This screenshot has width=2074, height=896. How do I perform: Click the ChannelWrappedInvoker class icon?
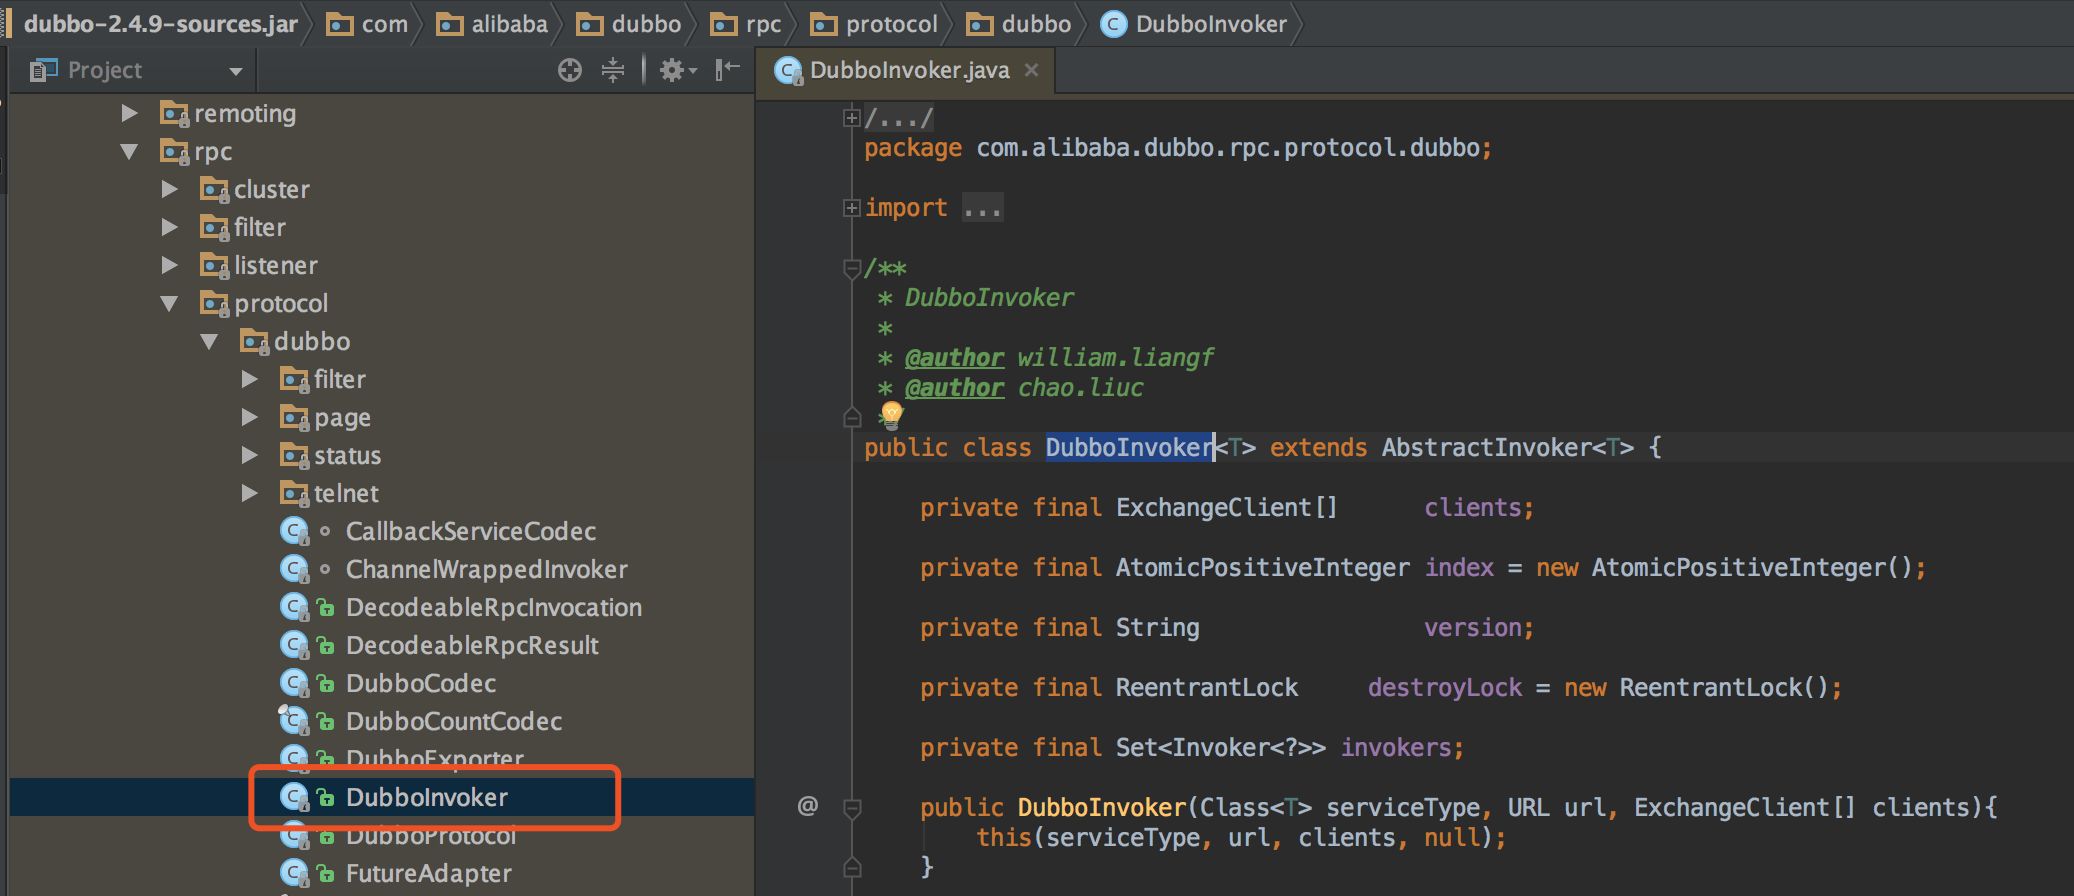294,569
